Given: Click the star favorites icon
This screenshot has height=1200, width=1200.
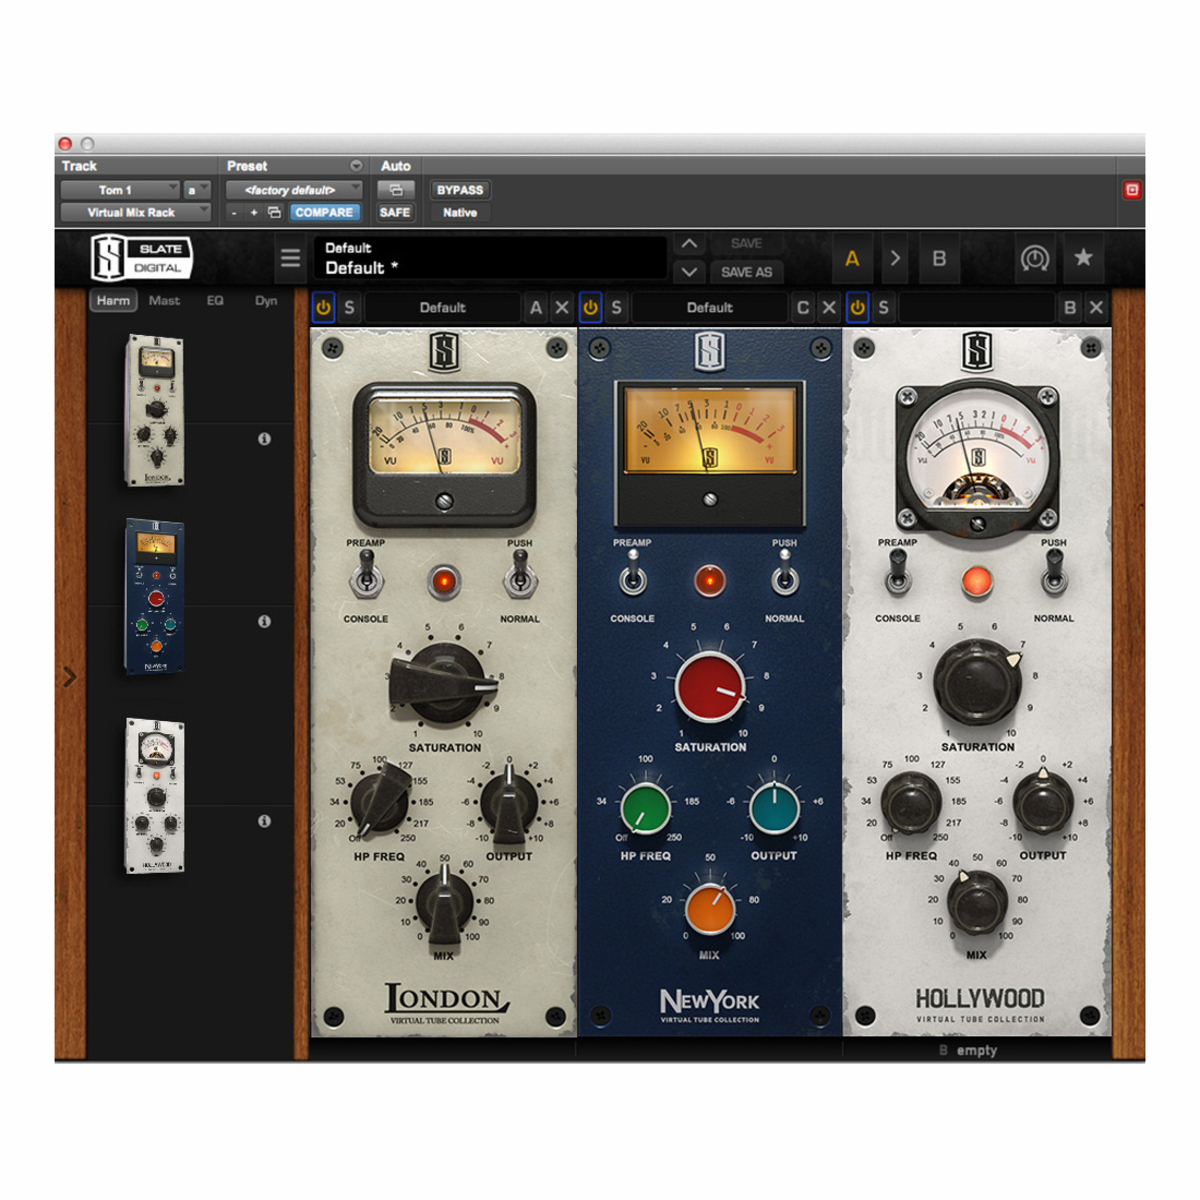Looking at the screenshot, I should coord(1083,258).
